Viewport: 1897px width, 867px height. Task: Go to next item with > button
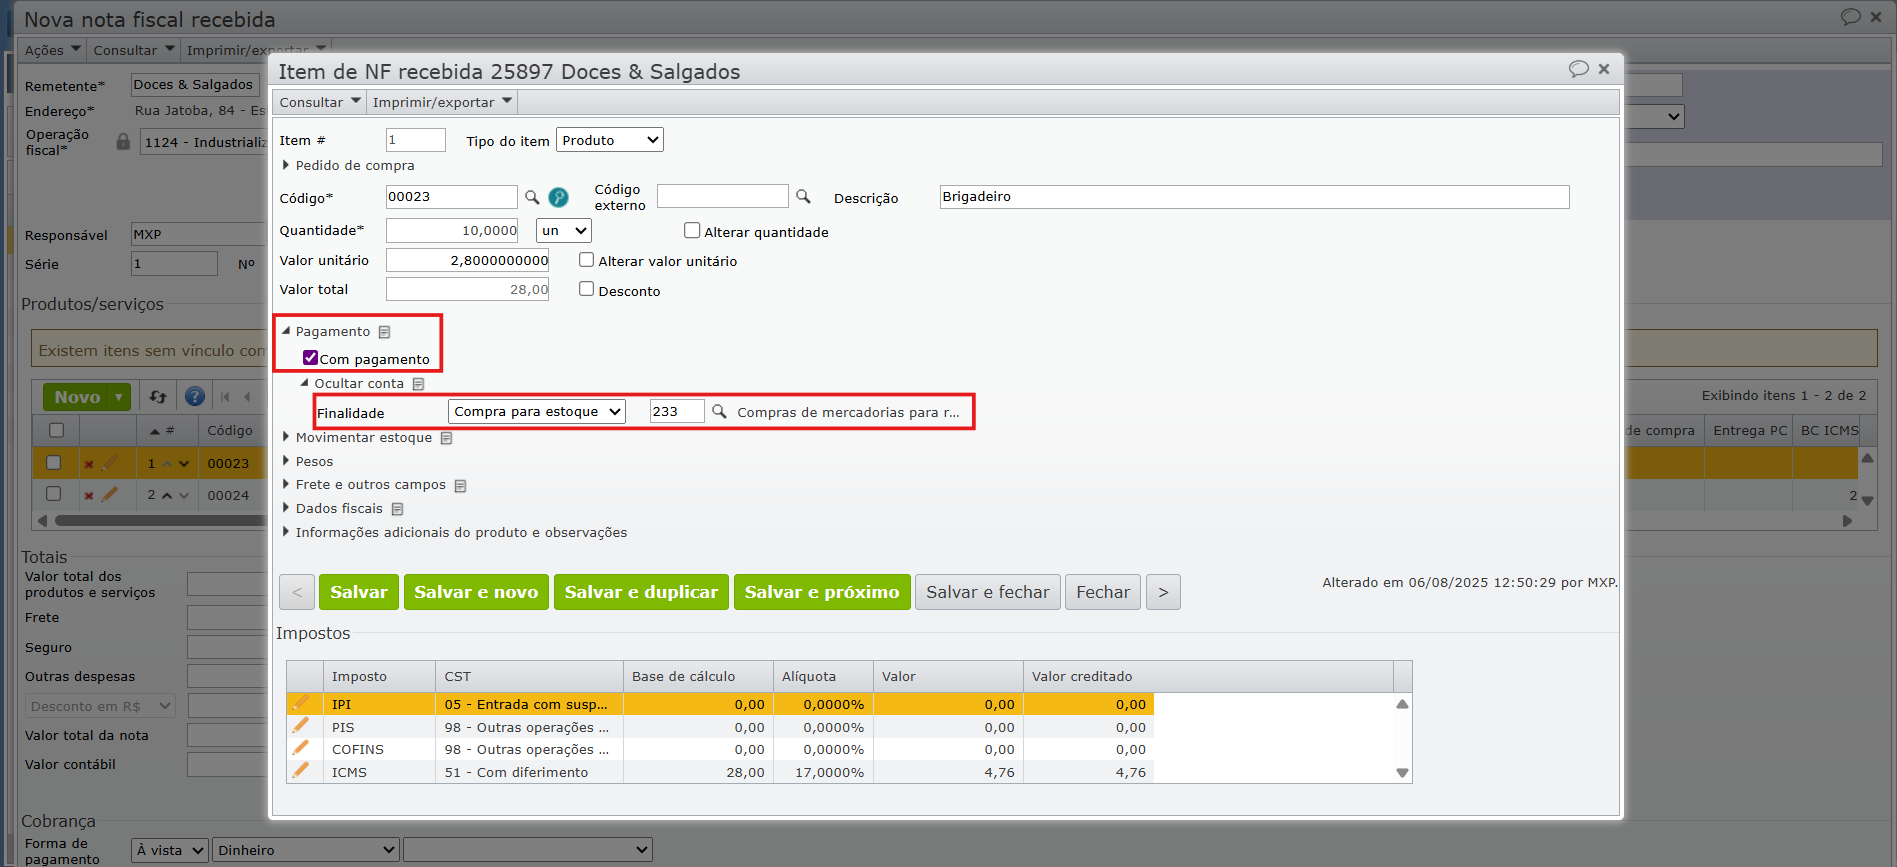[1163, 592]
